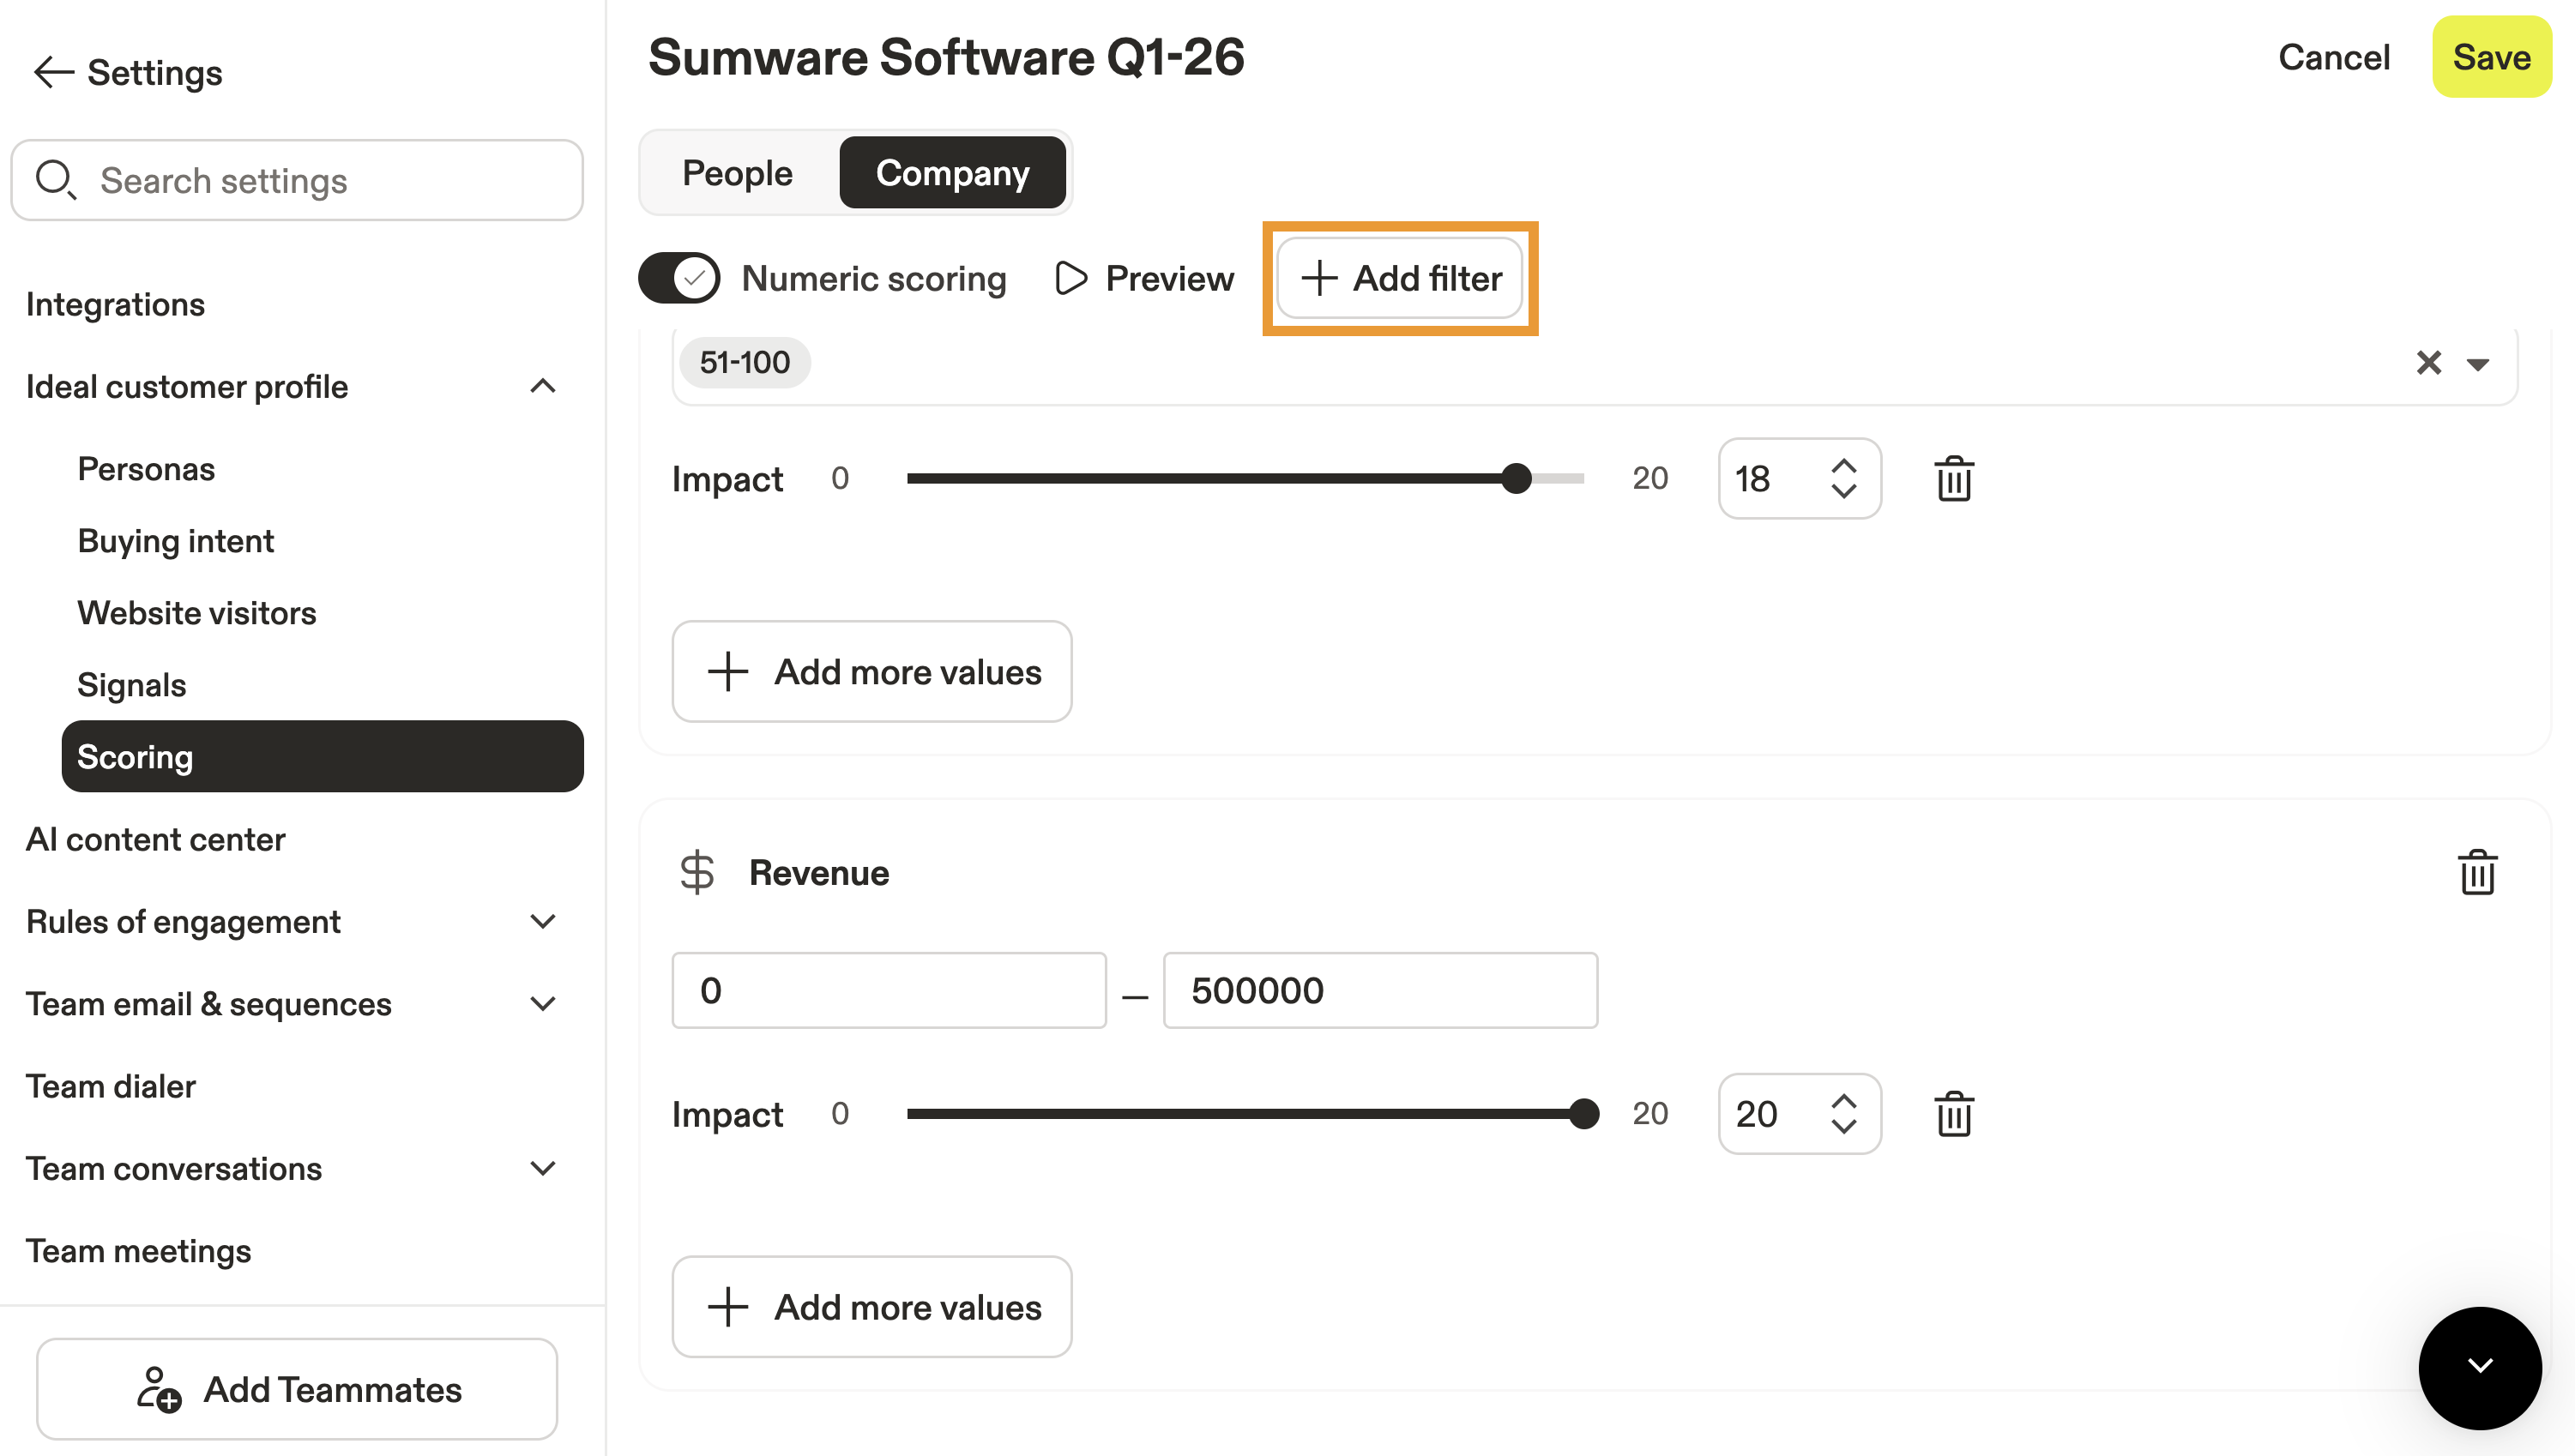Screen dimensions: 2575x1456
Task: Toggle Numeric scoring off
Action: click(679, 278)
